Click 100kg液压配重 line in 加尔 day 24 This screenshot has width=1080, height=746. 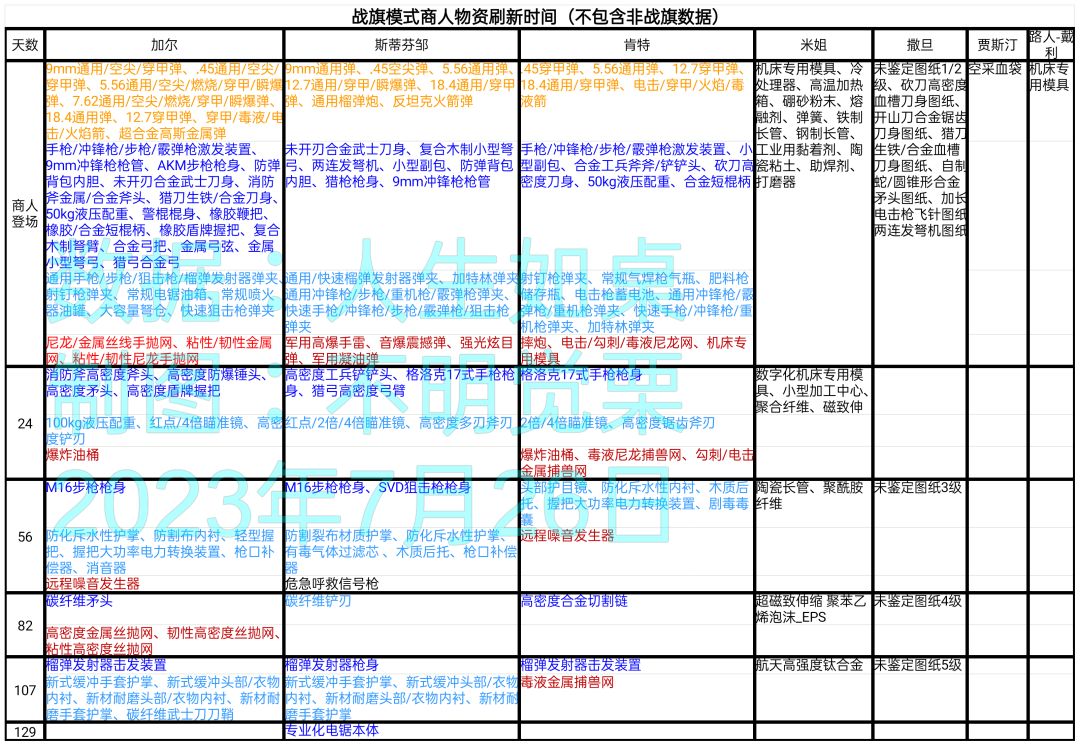[164, 422]
